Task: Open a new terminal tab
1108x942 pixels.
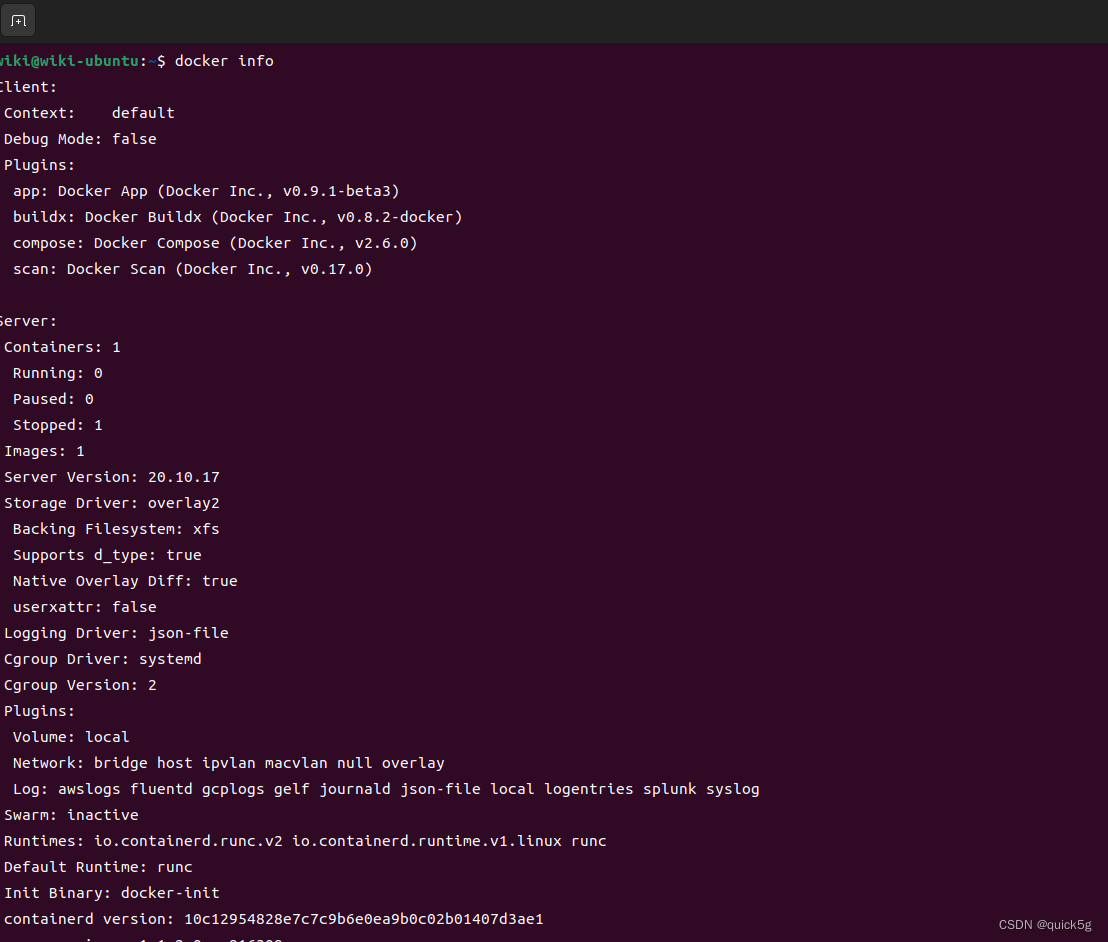Action: (18, 20)
